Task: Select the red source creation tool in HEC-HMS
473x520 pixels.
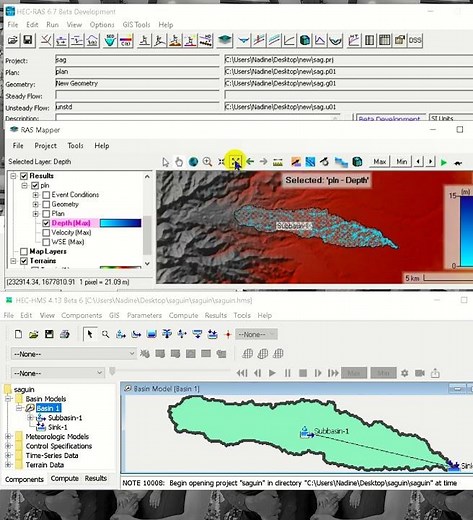Action: pyautogui.click(x=228, y=334)
